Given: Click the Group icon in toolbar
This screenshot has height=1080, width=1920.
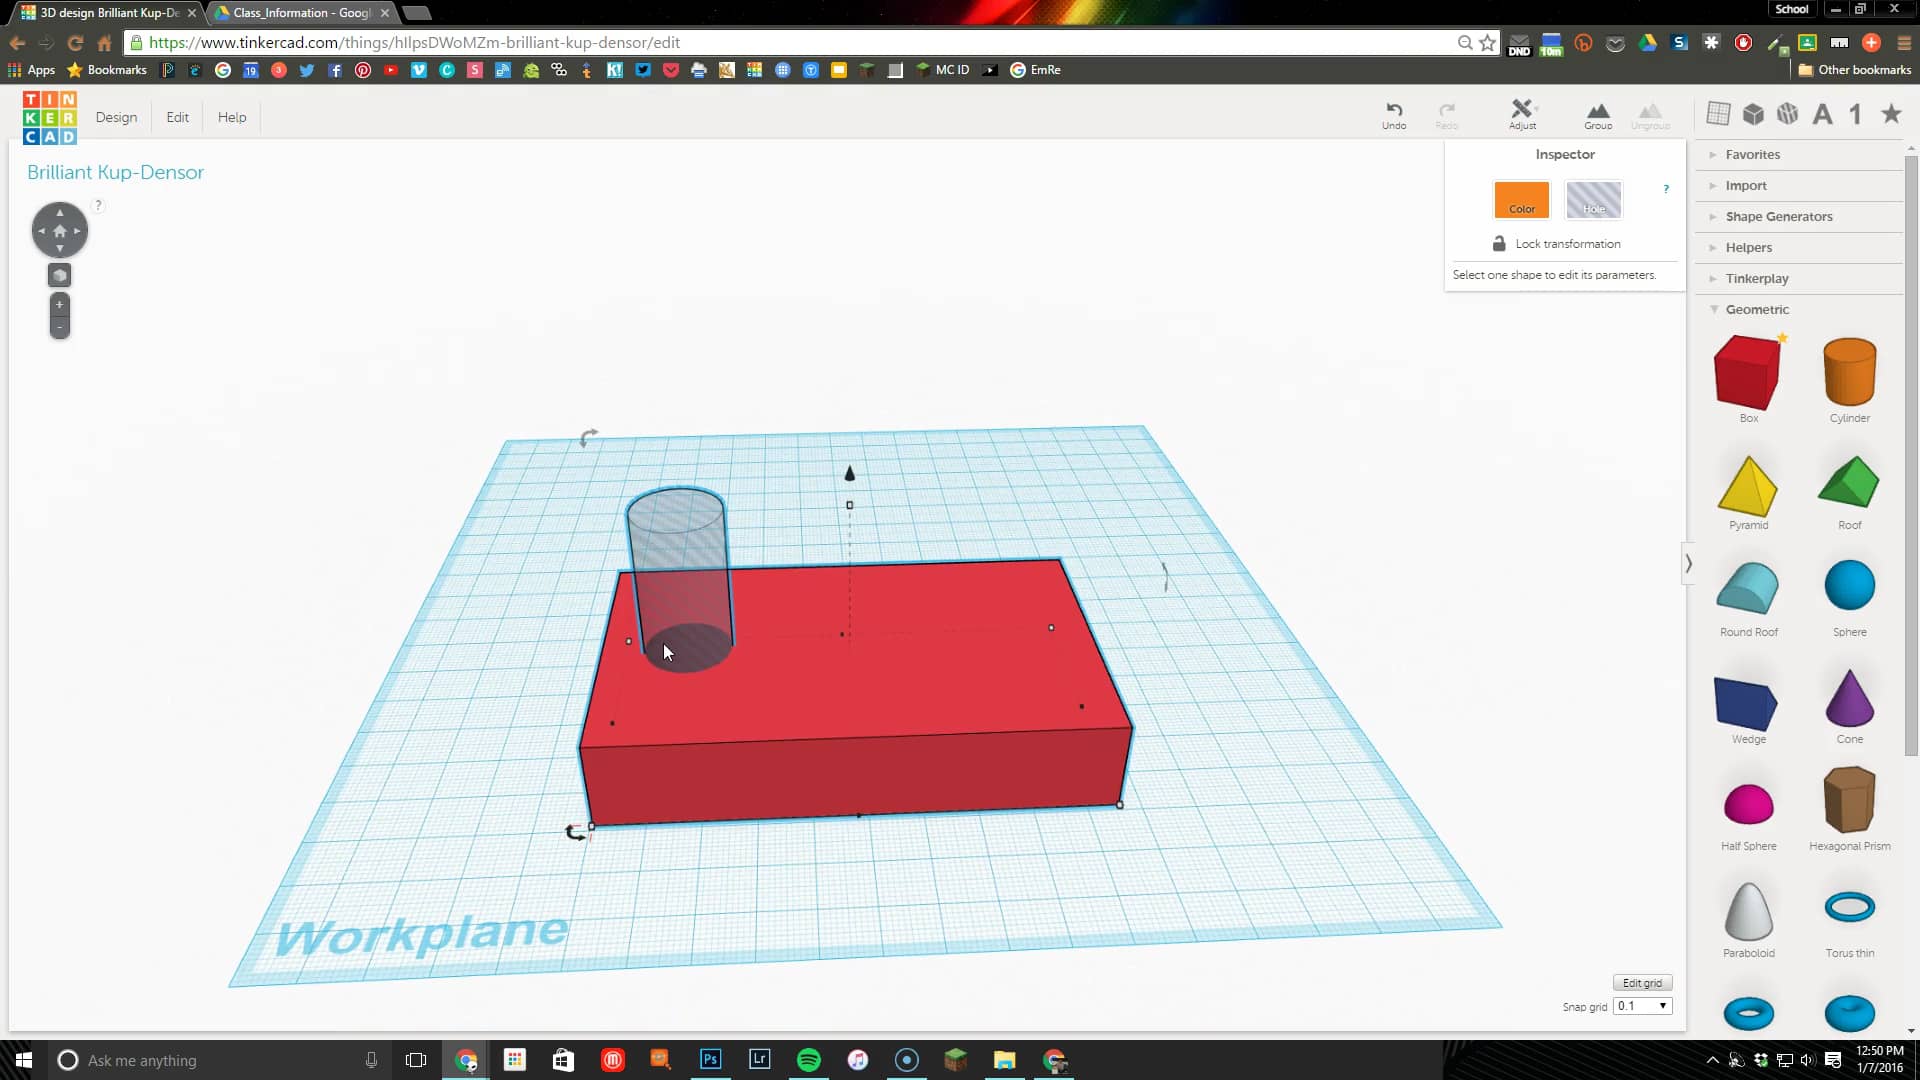Looking at the screenshot, I should coord(1597,113).
